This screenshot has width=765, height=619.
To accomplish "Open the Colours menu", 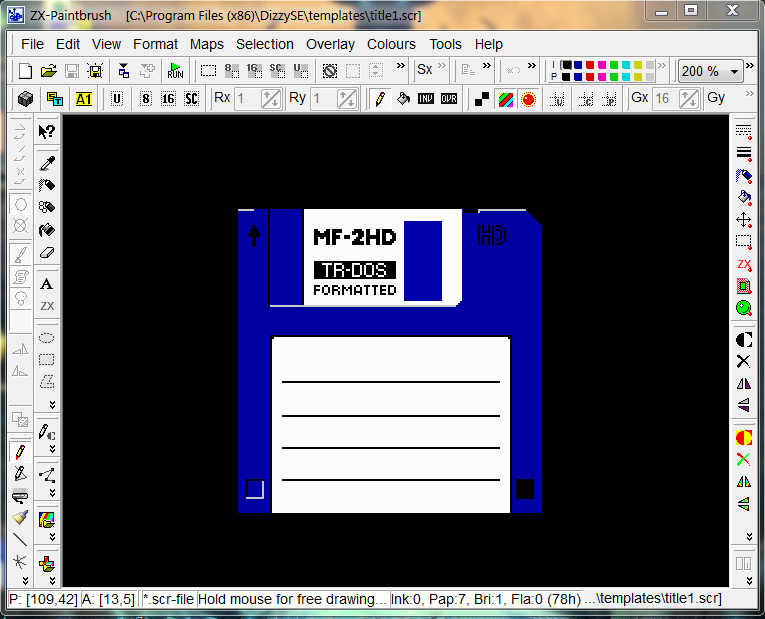I will click(x=391, y=44).
